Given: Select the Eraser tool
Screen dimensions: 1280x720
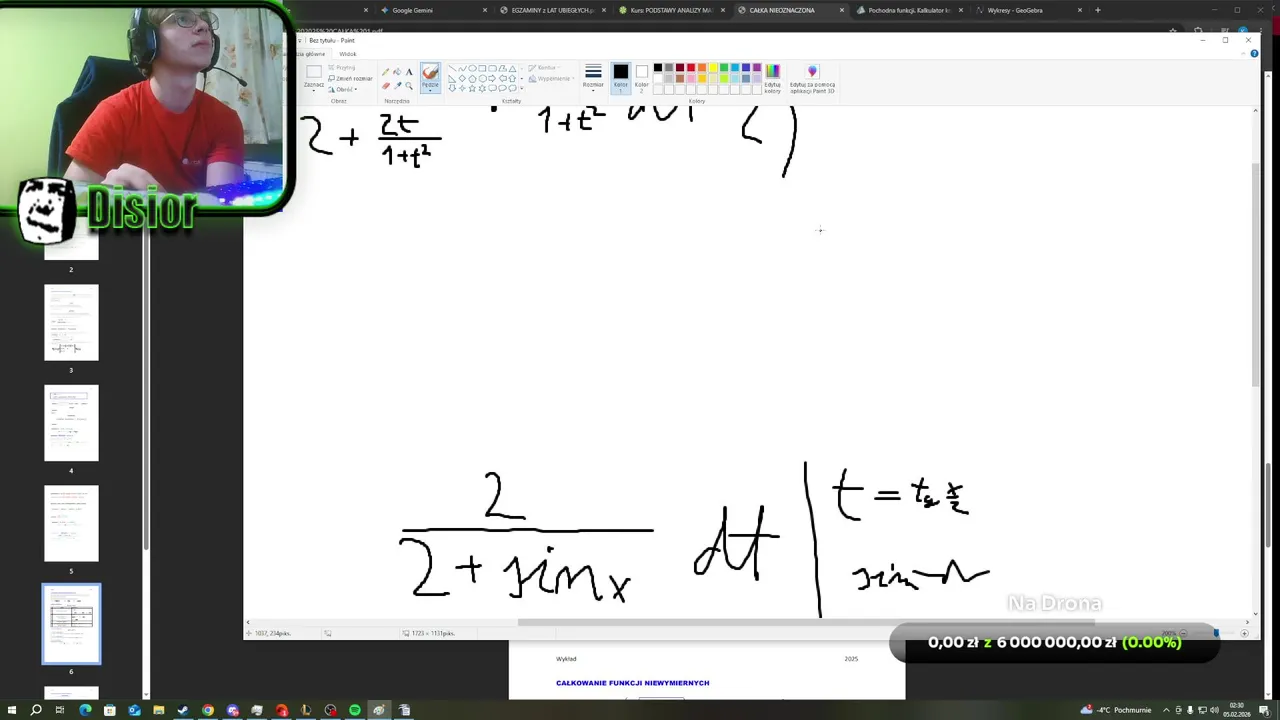Looking at the screenshot, I should (x=385, y=86).
